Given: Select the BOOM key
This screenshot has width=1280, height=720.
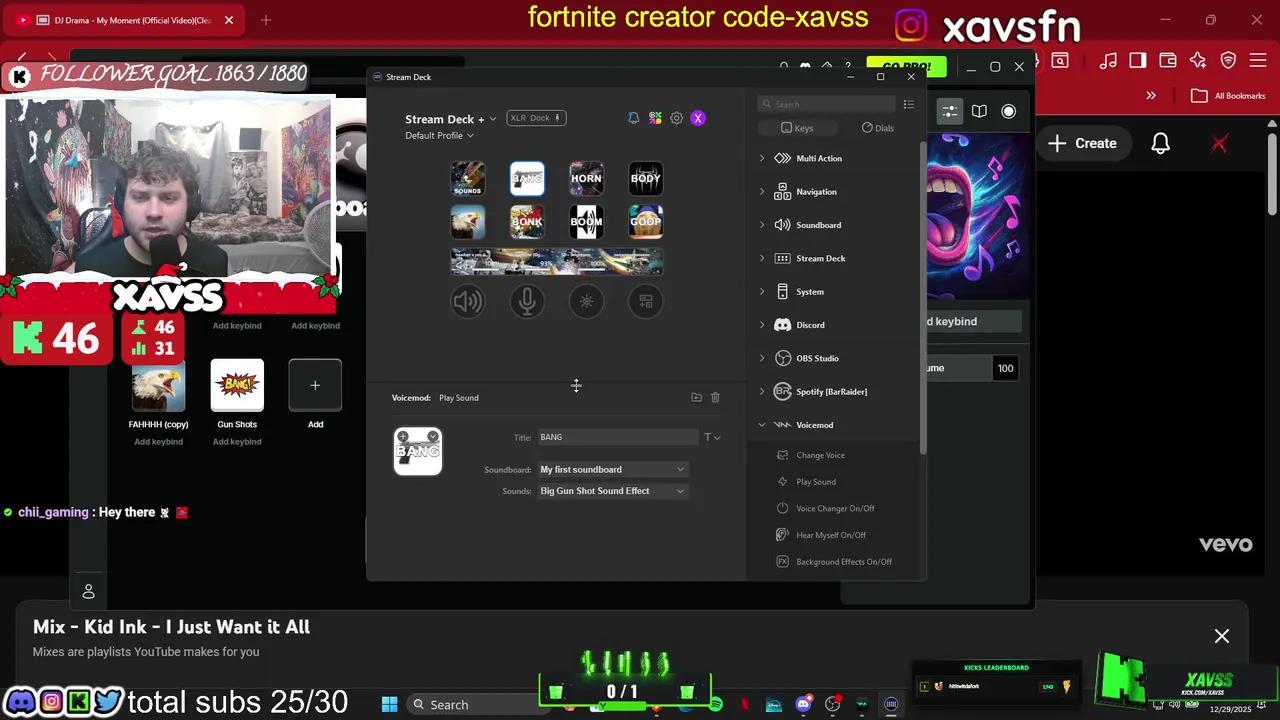Looking at the screenshot, I should point(586,222).
